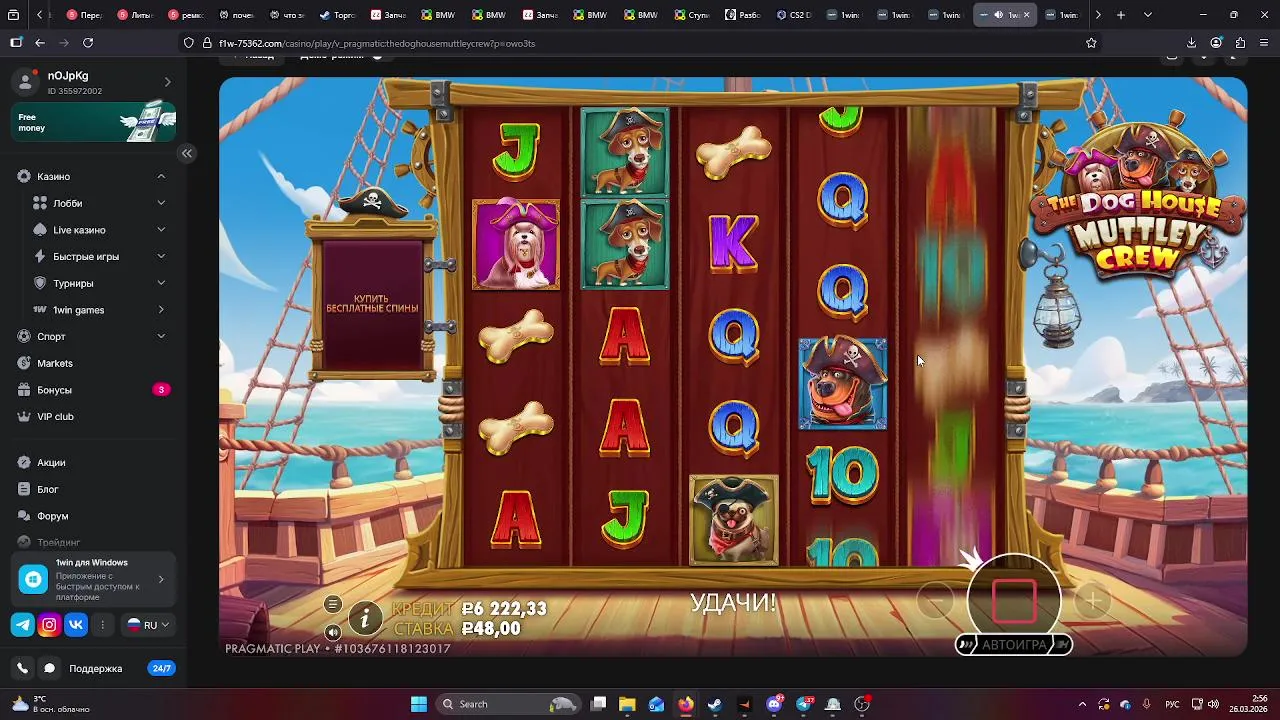
Task: Open the Блог page
Action: [x=48, y=489]
